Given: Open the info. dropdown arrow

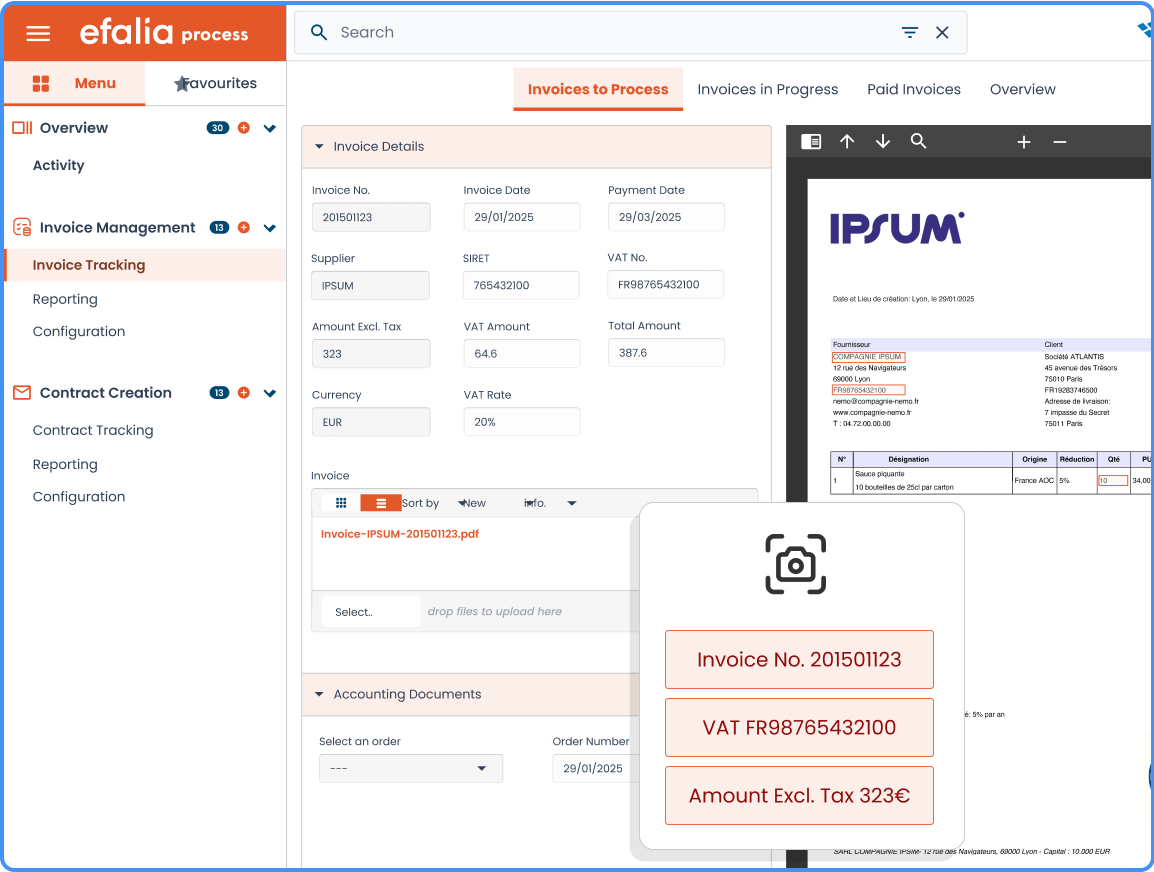Looking at the screenshot, I should [572, 503].
